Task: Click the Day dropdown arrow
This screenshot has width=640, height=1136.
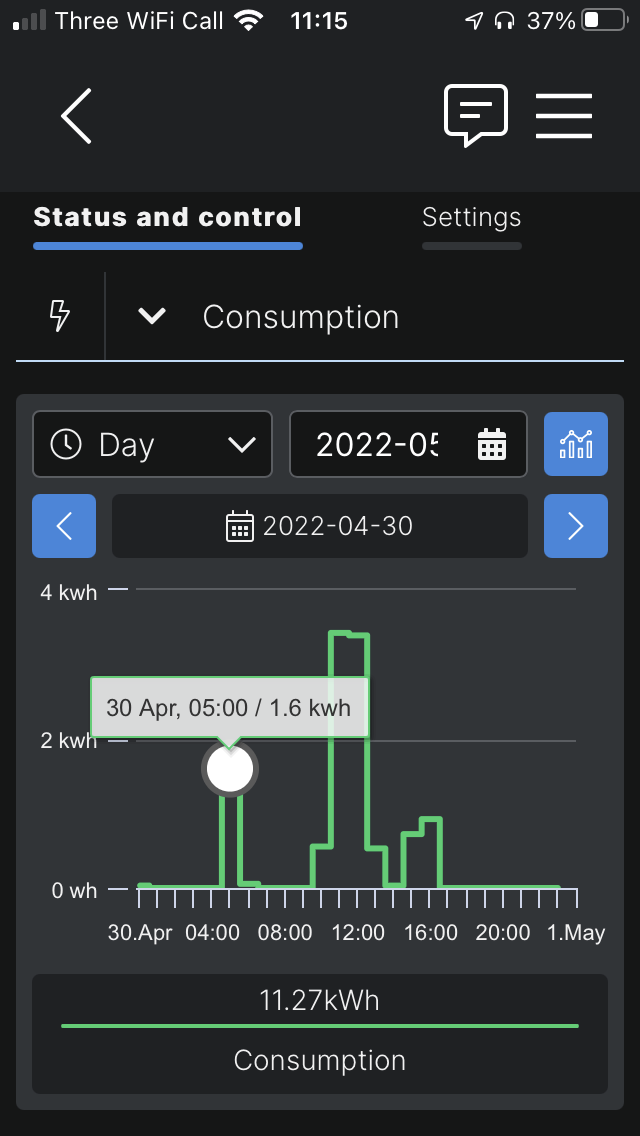Action: click(x=242, y=444)
